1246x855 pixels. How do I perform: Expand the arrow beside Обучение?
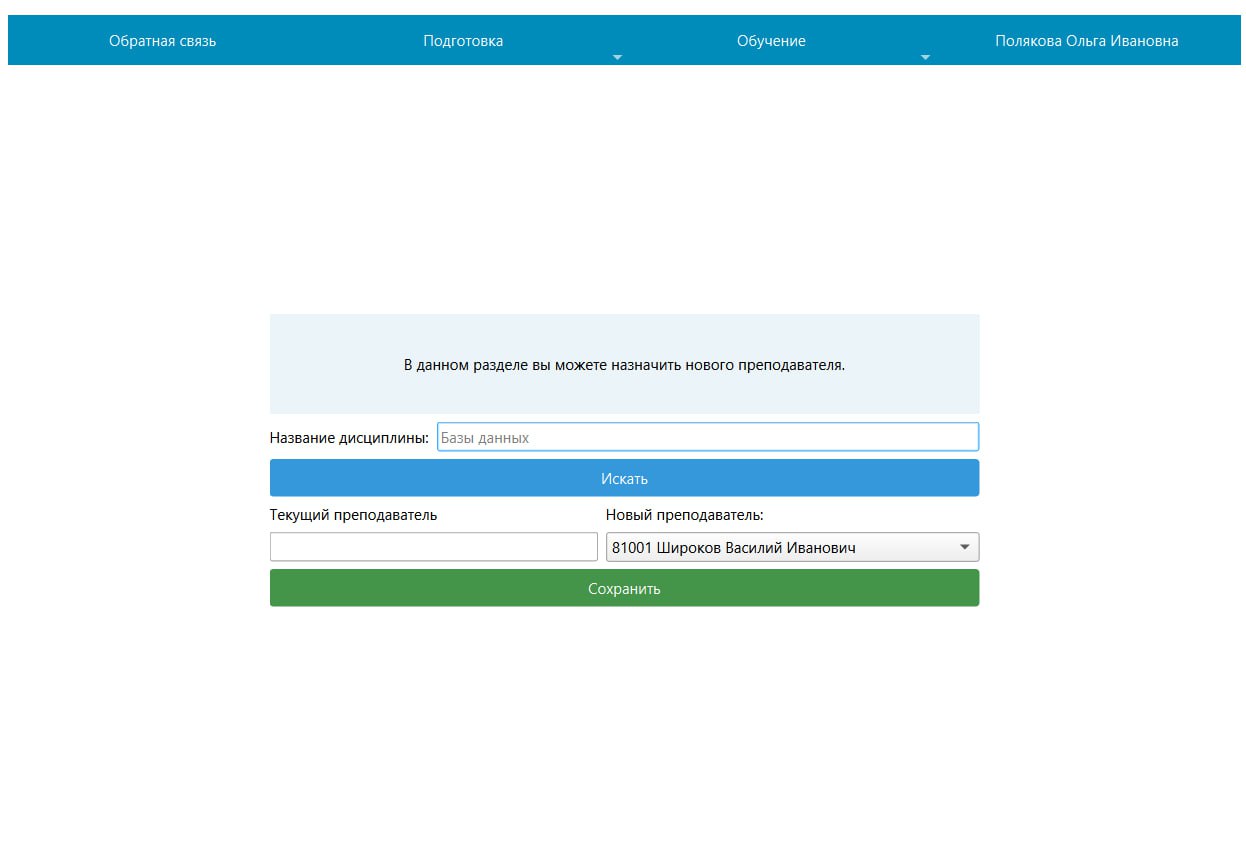pos(925,57)
